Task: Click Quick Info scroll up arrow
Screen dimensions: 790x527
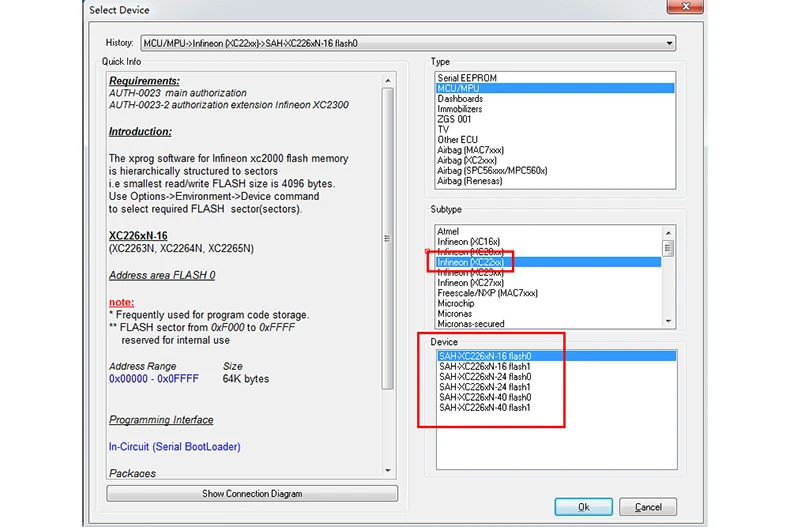Action: pyautogui.click(x=387, y=81)
